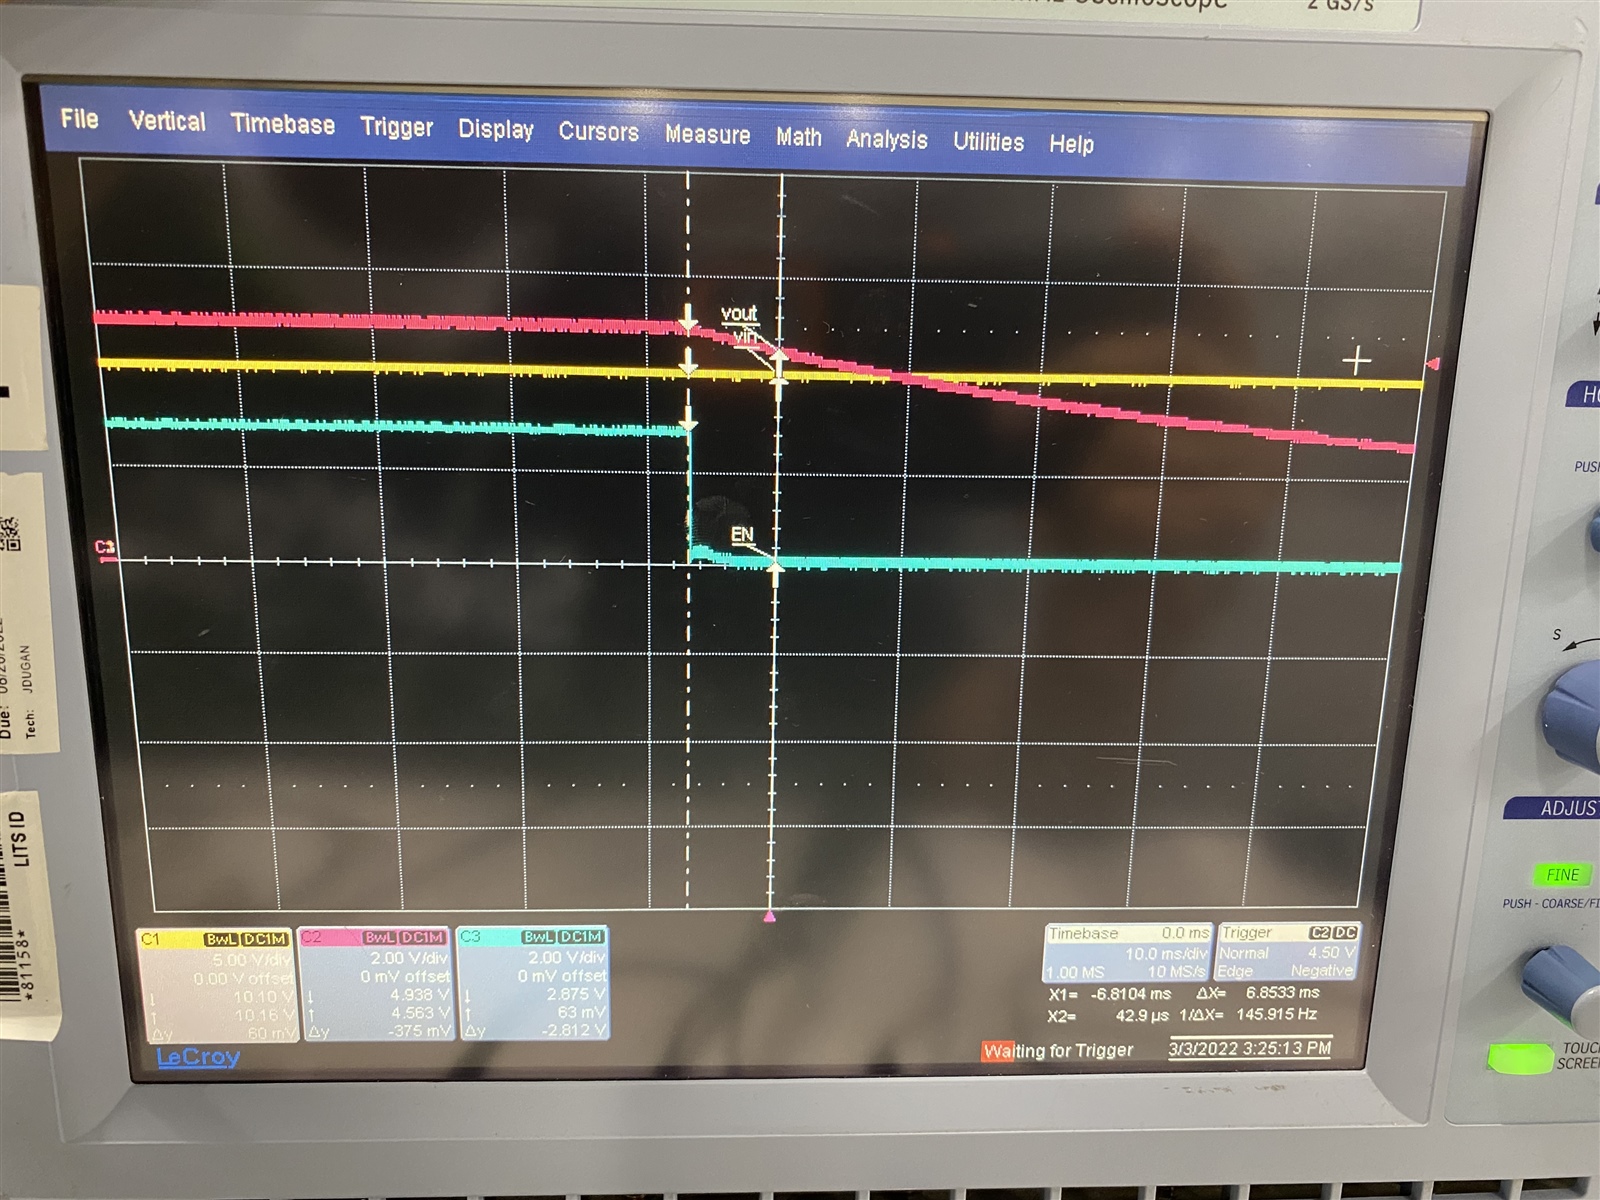Click the DC1M badge on channel C3

click(581, 937)
